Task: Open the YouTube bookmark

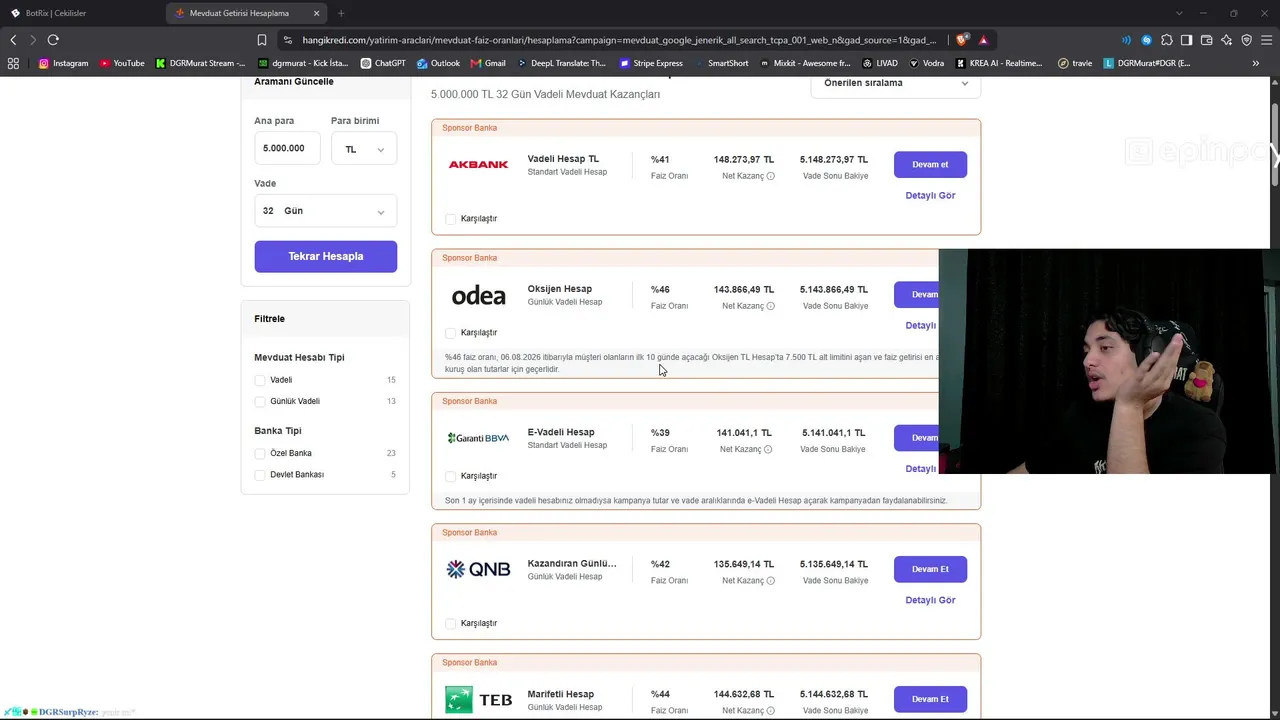Action: 122,63
